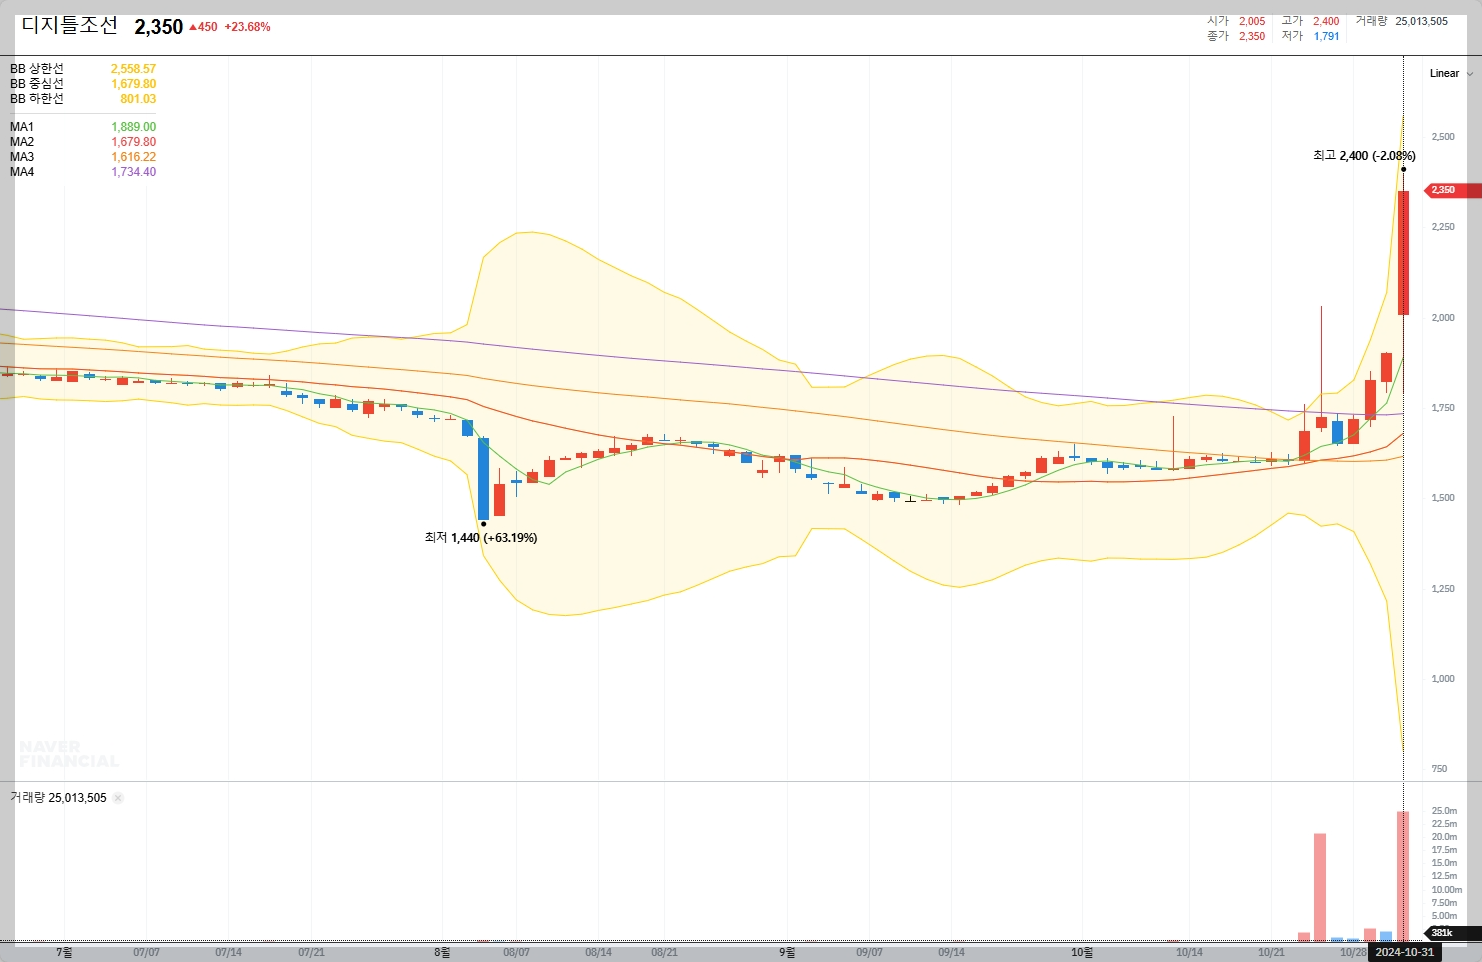Select the MA4 legend entry
1482x962 pixels.
22,172
